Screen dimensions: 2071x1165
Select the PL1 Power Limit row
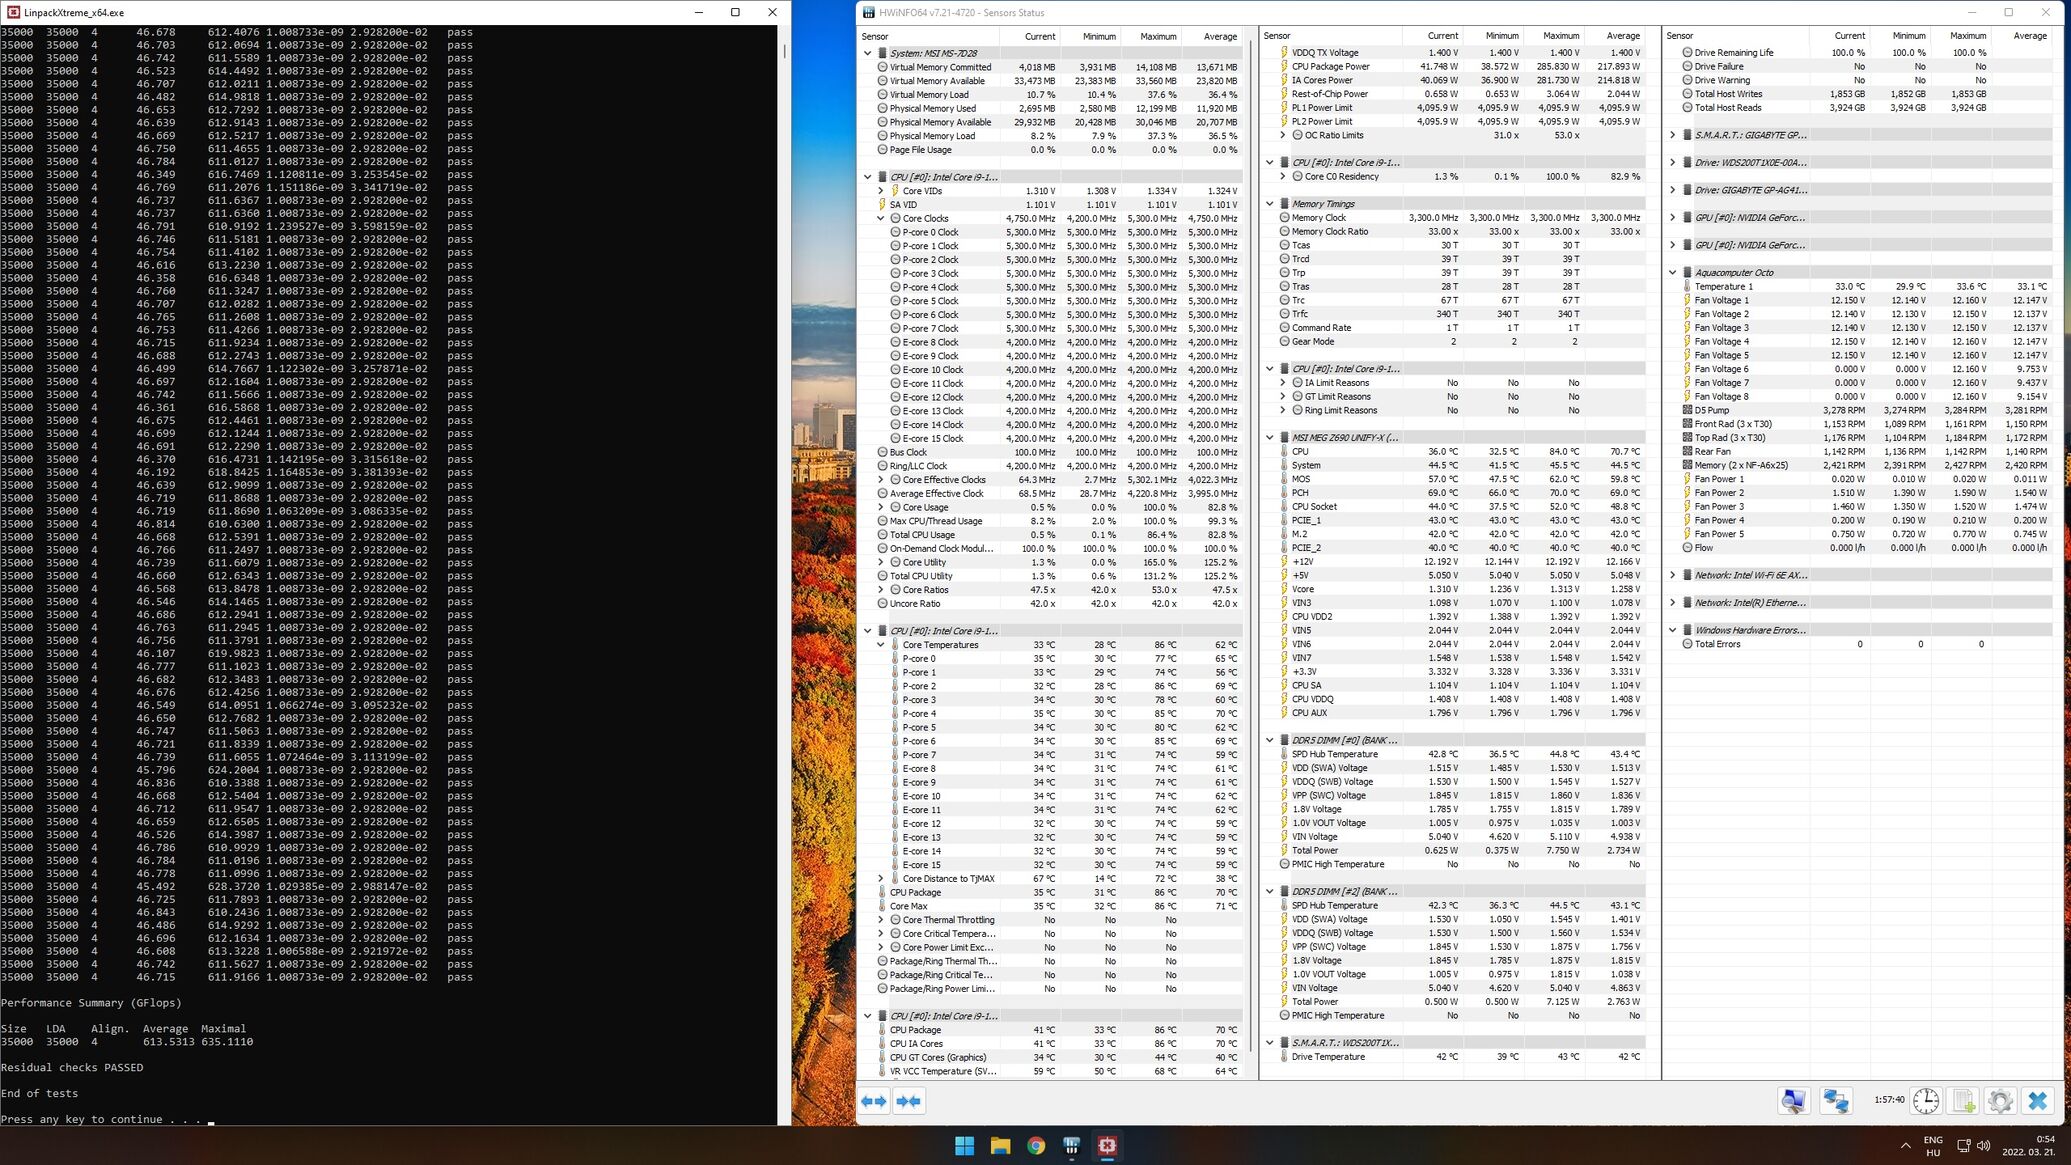[x=1453, y=108]
